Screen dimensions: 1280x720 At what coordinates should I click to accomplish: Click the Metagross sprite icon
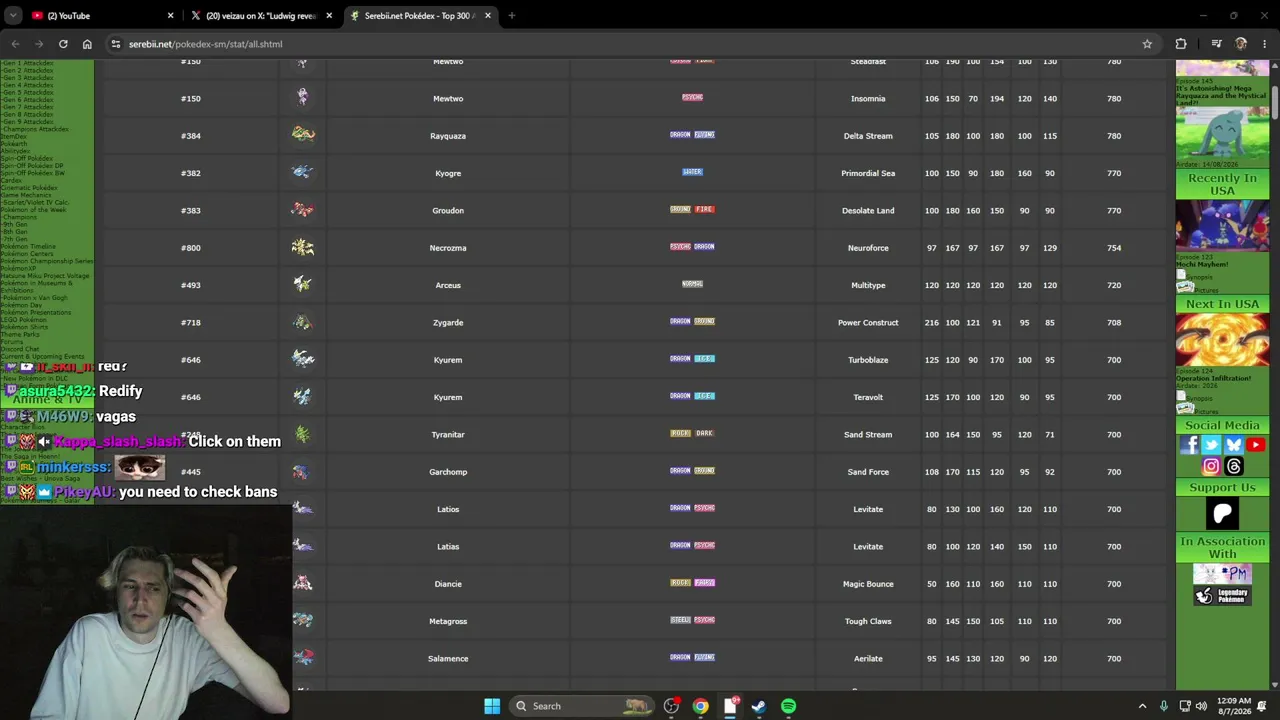click(x=302, y=621)
